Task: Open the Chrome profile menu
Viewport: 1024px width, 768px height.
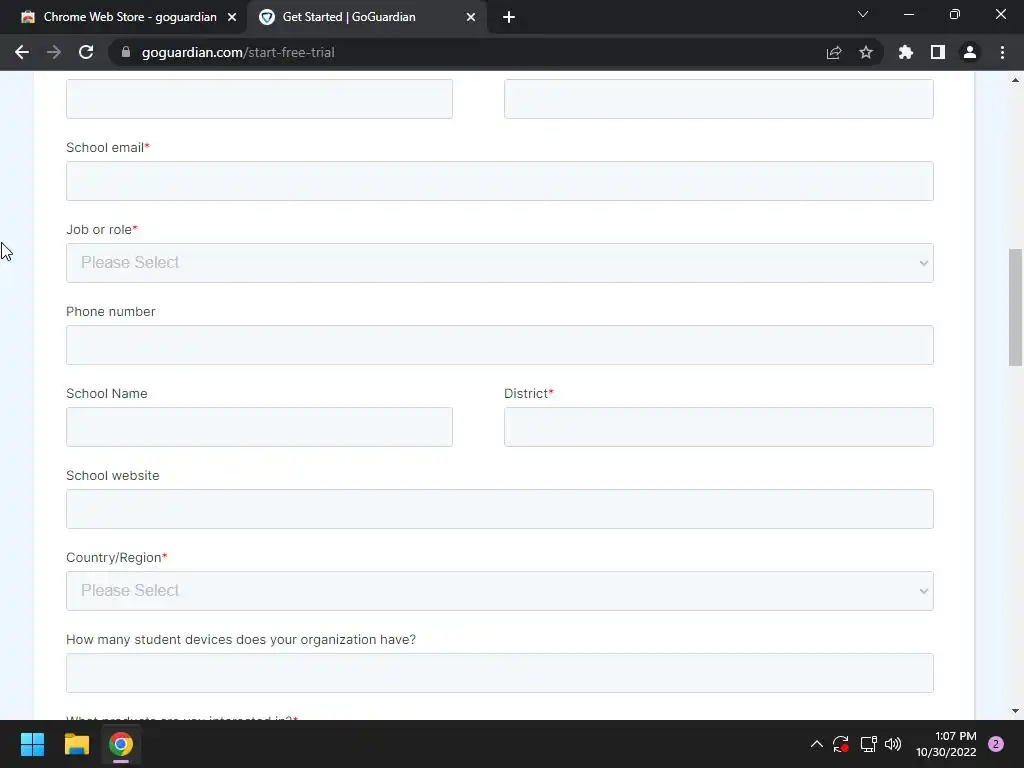Action: click(970, 52)
